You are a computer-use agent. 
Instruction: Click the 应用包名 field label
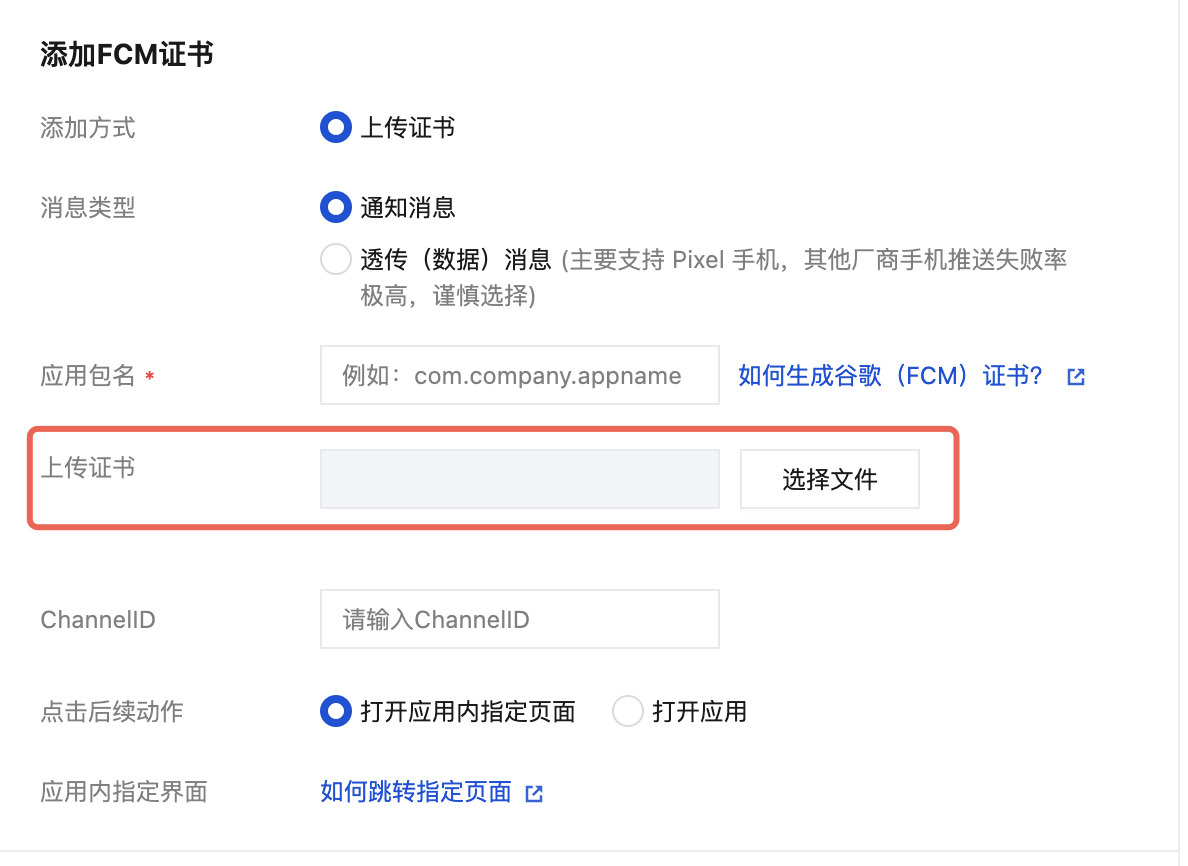(88, 376)
